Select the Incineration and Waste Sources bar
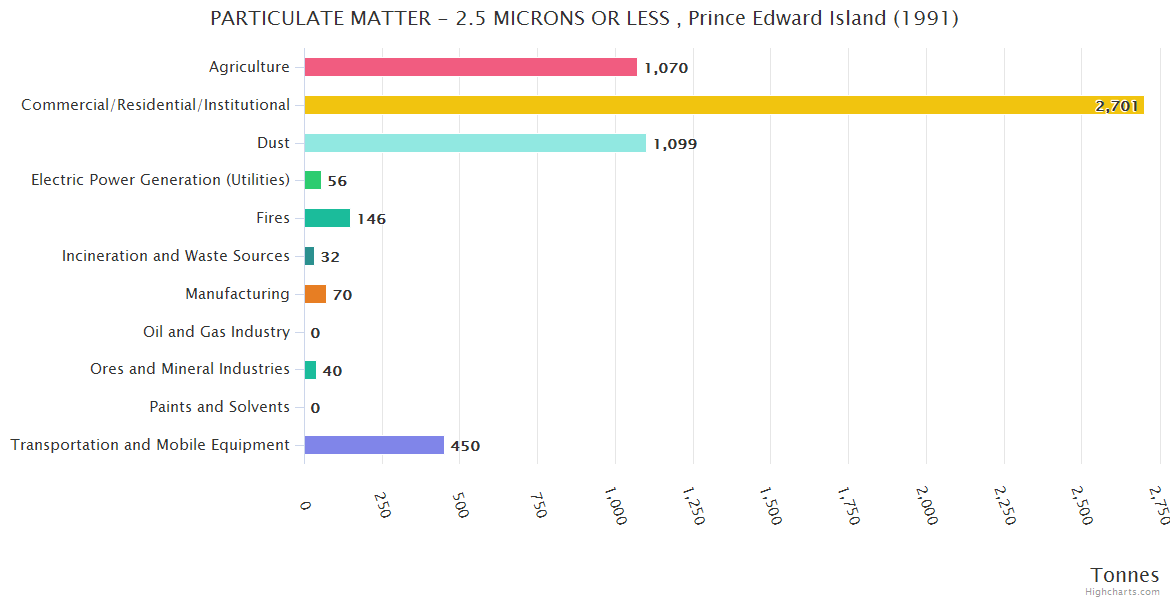1170x600 pixels. (309, 256)
